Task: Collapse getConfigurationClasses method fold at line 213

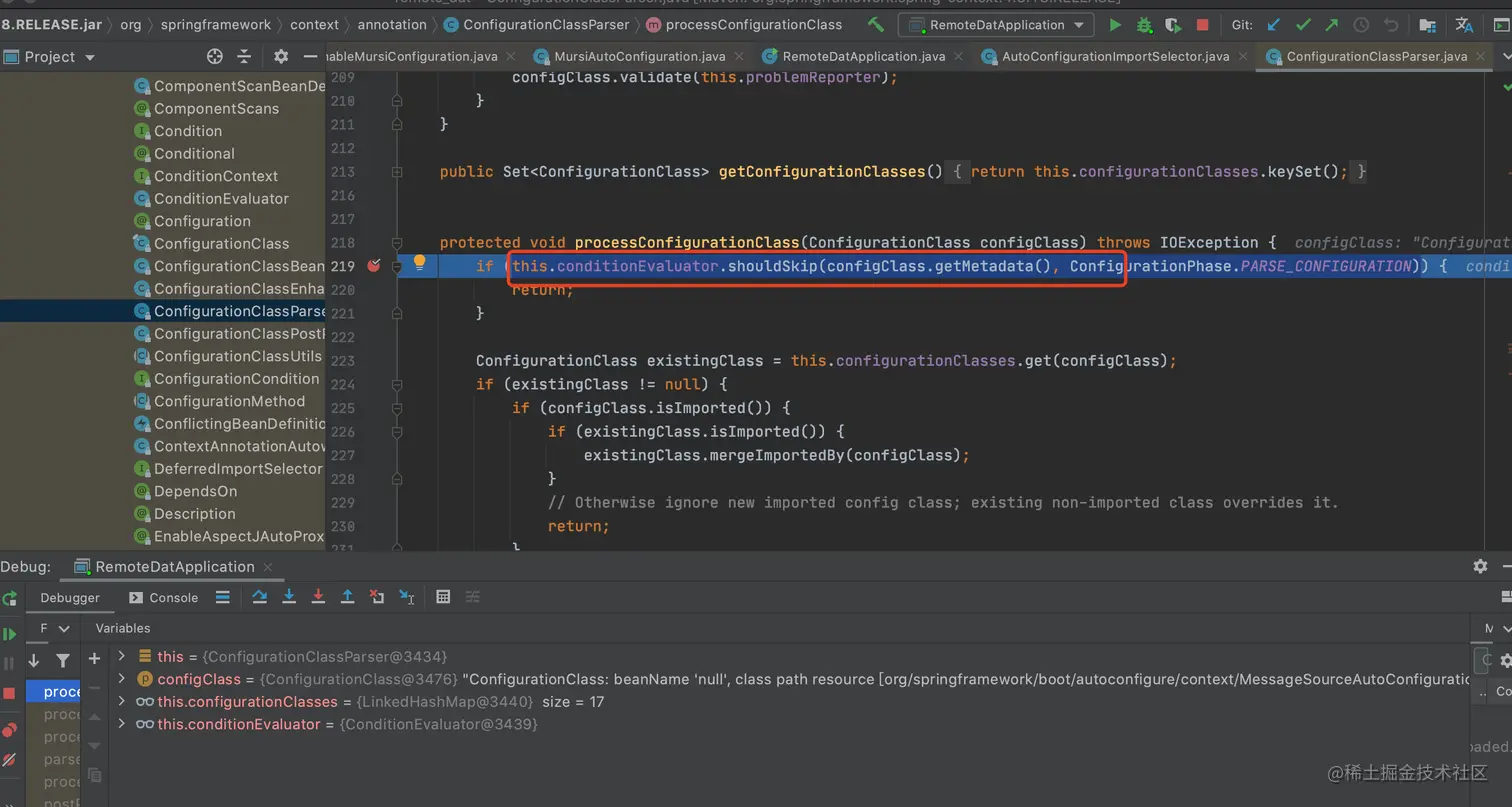Action: [x=397, y=172]
